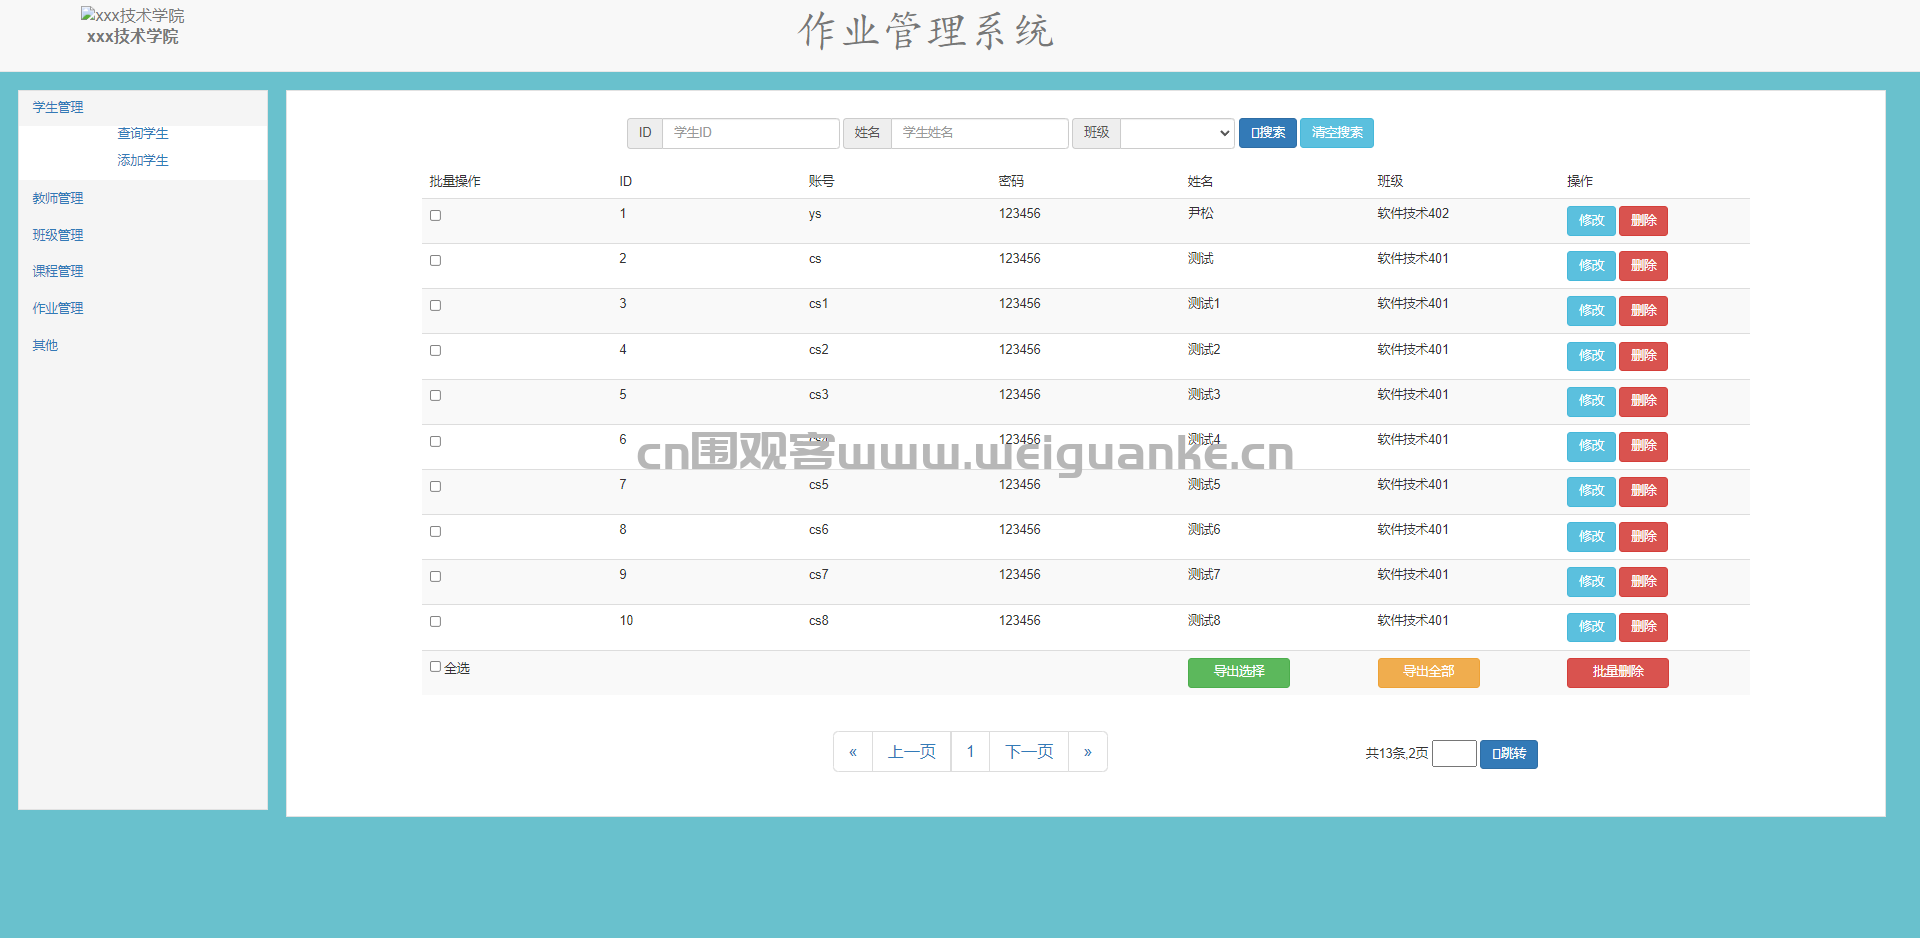Click the green 导出选择 button
The width and height of the screenshot is (1920, 938).
pos(1239,672)
